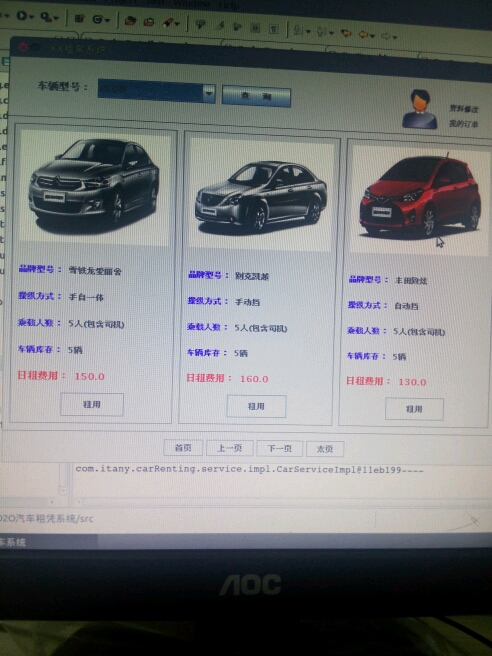Image resolution: width=492 pixels, height=656 pixels.
Task: Click 租用 under the 日租费用 150.0 car
Action: (x=92, y=404)
